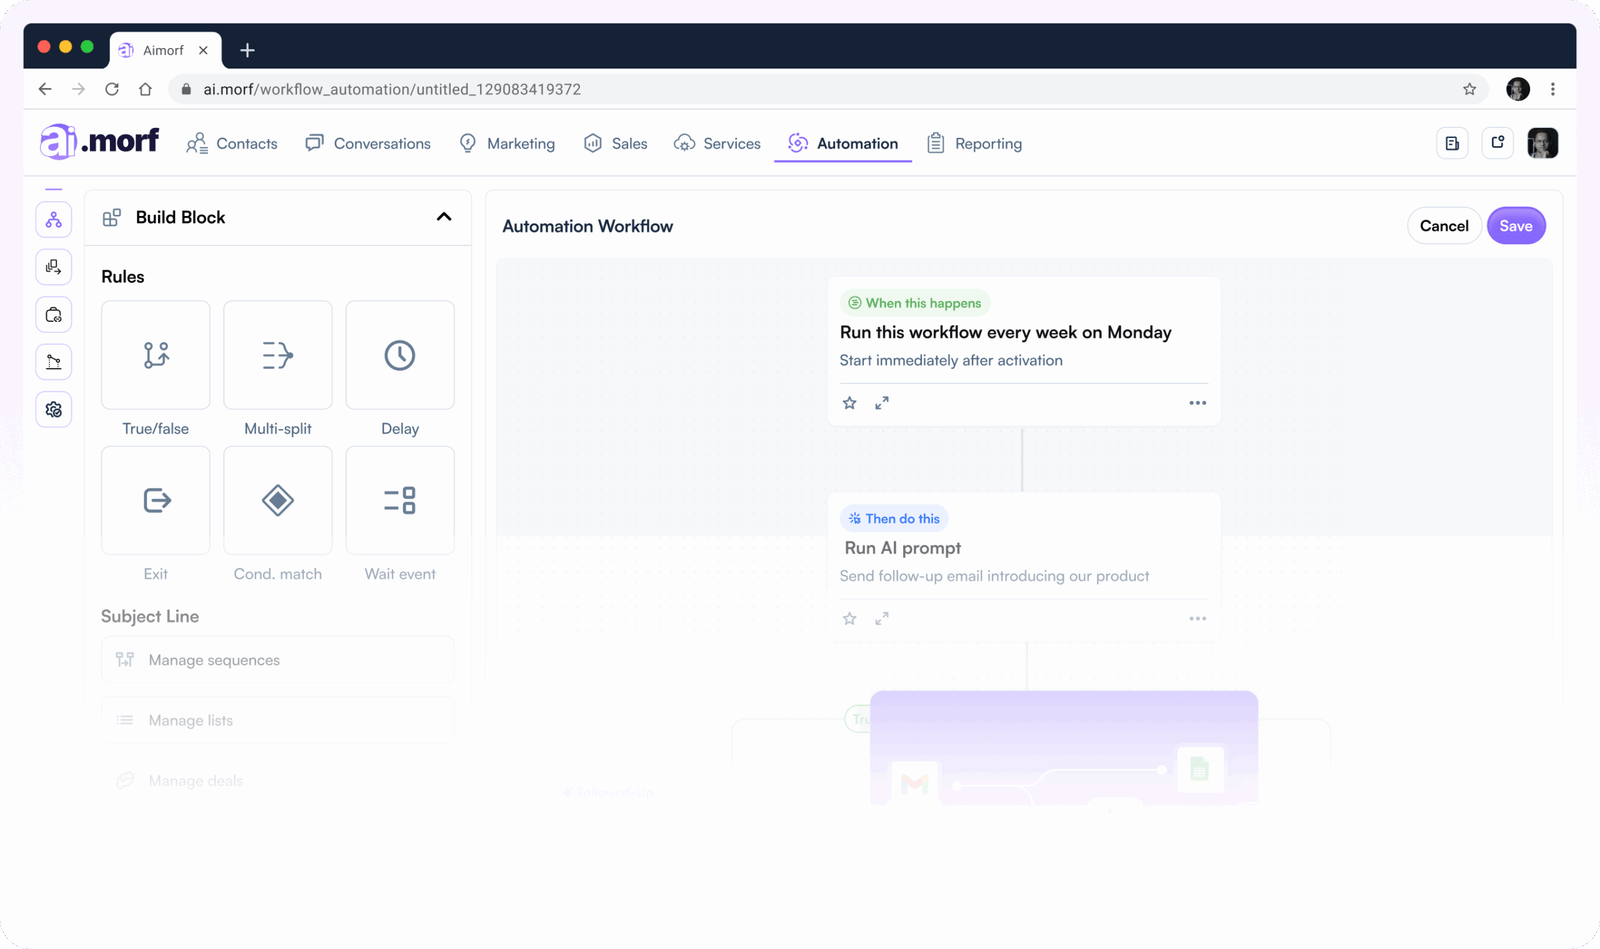Cancel the workflow changes
Image resolution: width=1600 pixels, height=949 pixels.
click(x=1444, y=226)
